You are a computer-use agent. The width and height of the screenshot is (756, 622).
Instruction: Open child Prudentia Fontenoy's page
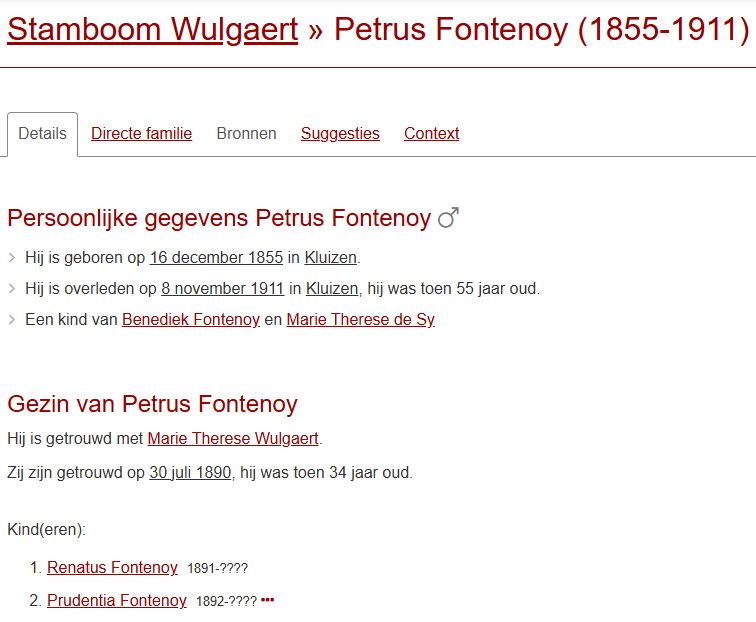pos(116,601)
